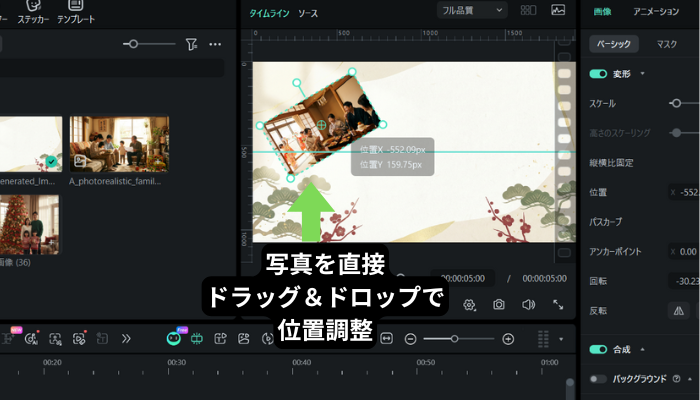Click the smart scene cut icon with red dot
The image size is (700, 400).
click(x=79, y=339)
